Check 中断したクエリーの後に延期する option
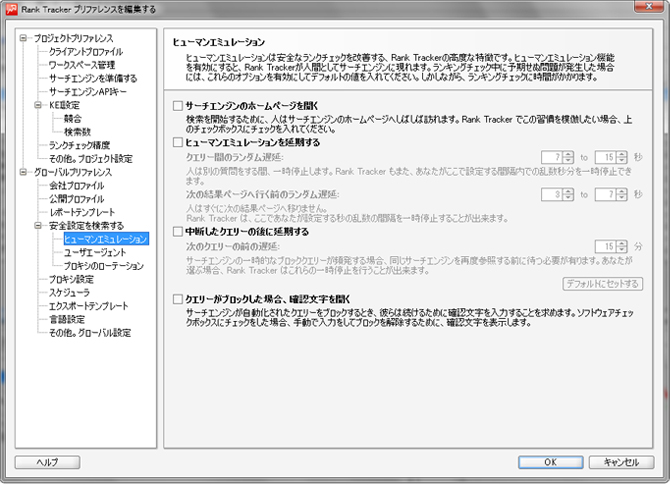670x485 pixels. point(178,232)
